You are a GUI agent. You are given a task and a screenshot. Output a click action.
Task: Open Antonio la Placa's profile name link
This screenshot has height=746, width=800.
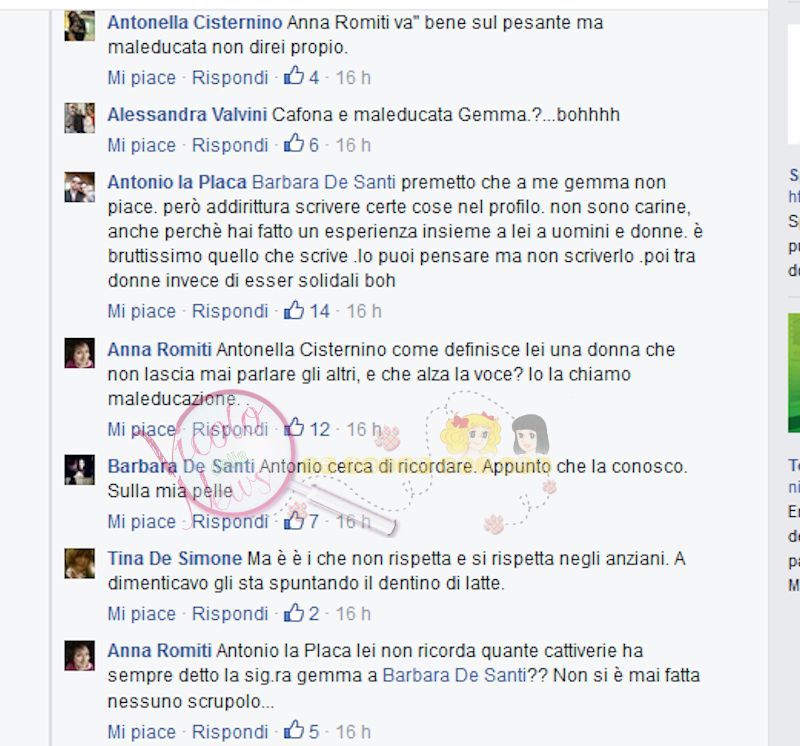point(177,182)
